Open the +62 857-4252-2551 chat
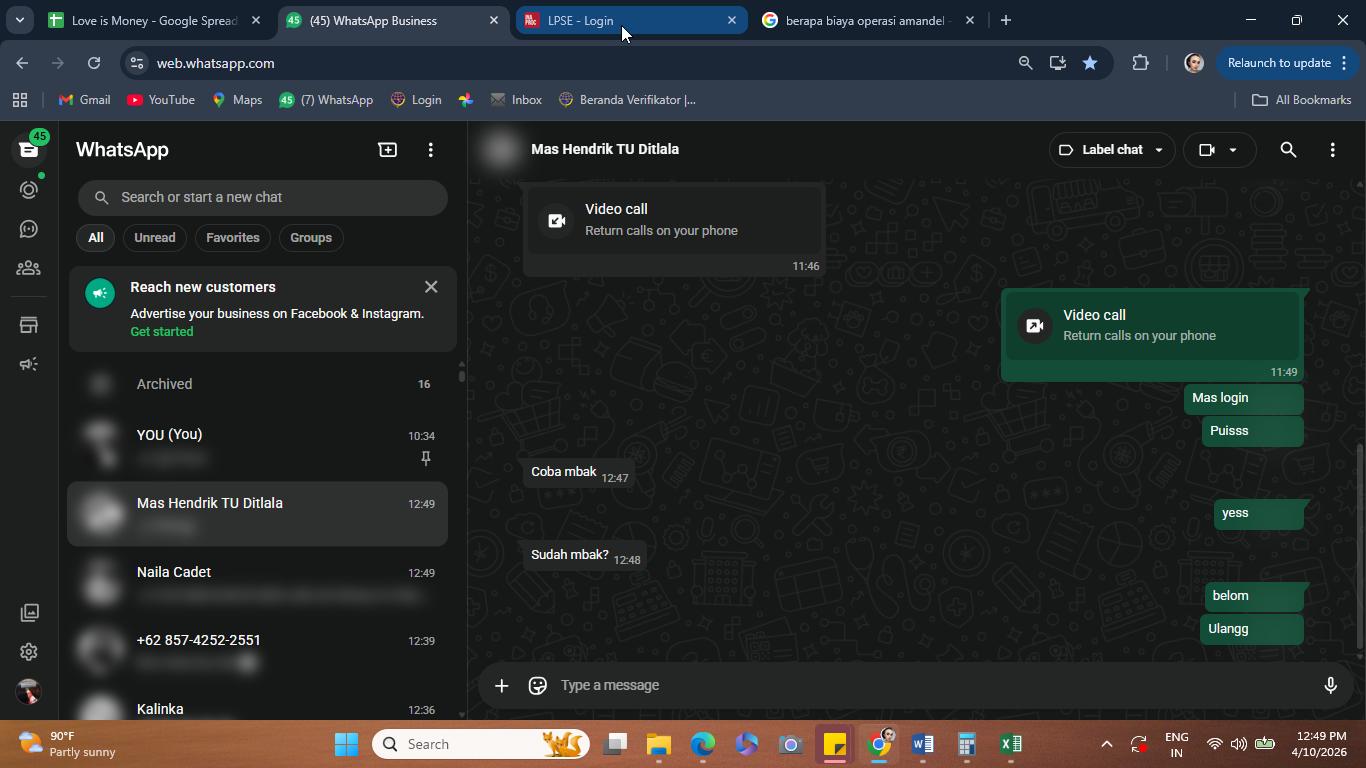This screenshot has height=768, width=1366. tap(258, 651)
